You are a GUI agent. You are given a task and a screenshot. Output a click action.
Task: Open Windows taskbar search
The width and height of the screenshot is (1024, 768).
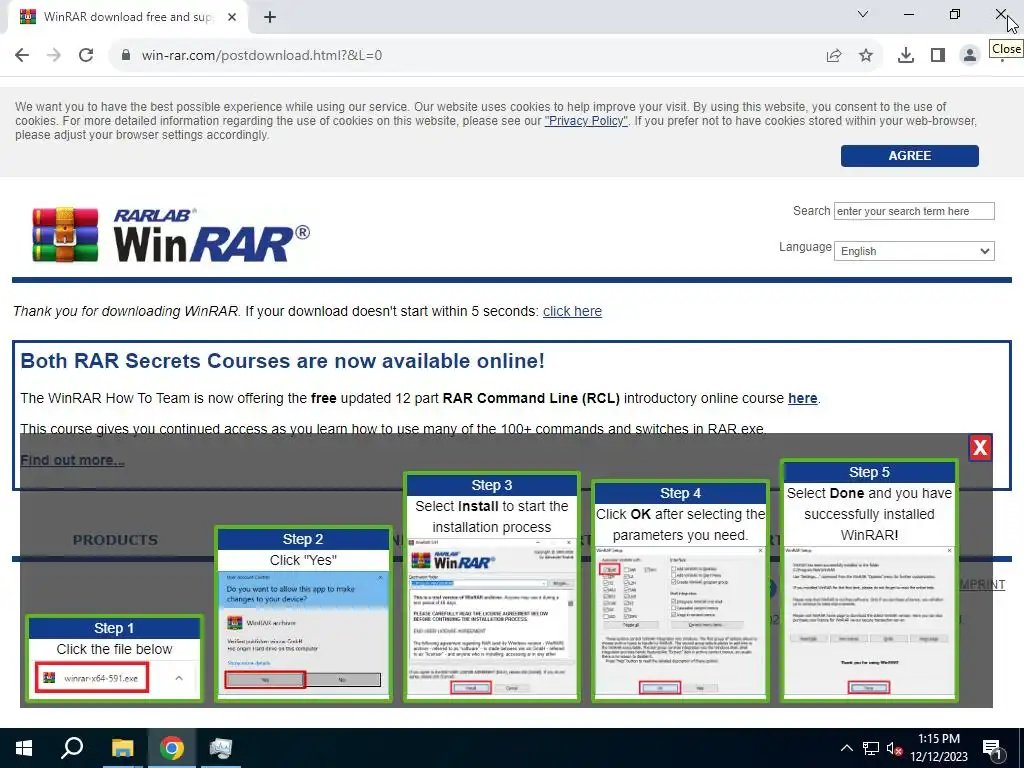(72, 748)
